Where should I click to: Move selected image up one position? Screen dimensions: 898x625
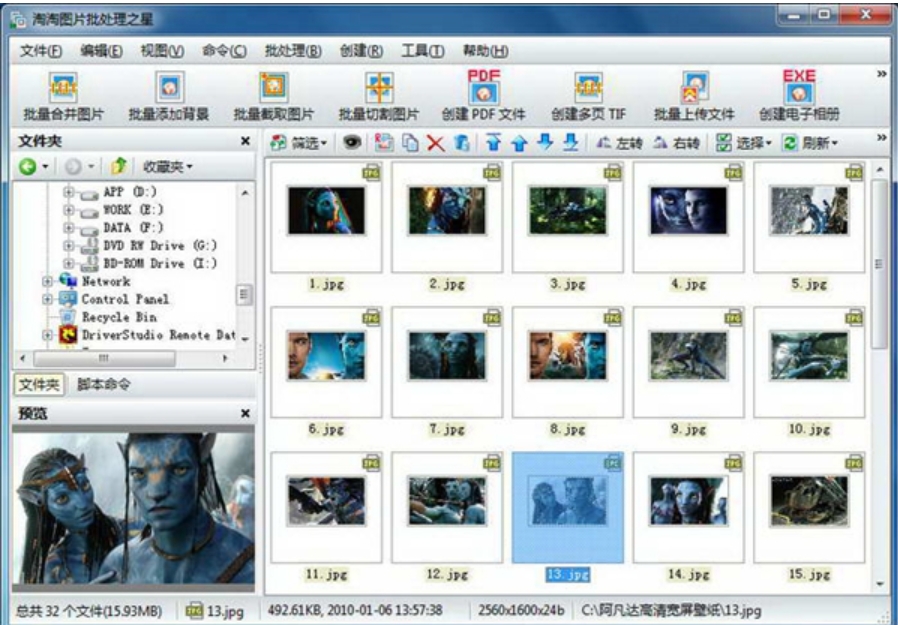point(519,143)
